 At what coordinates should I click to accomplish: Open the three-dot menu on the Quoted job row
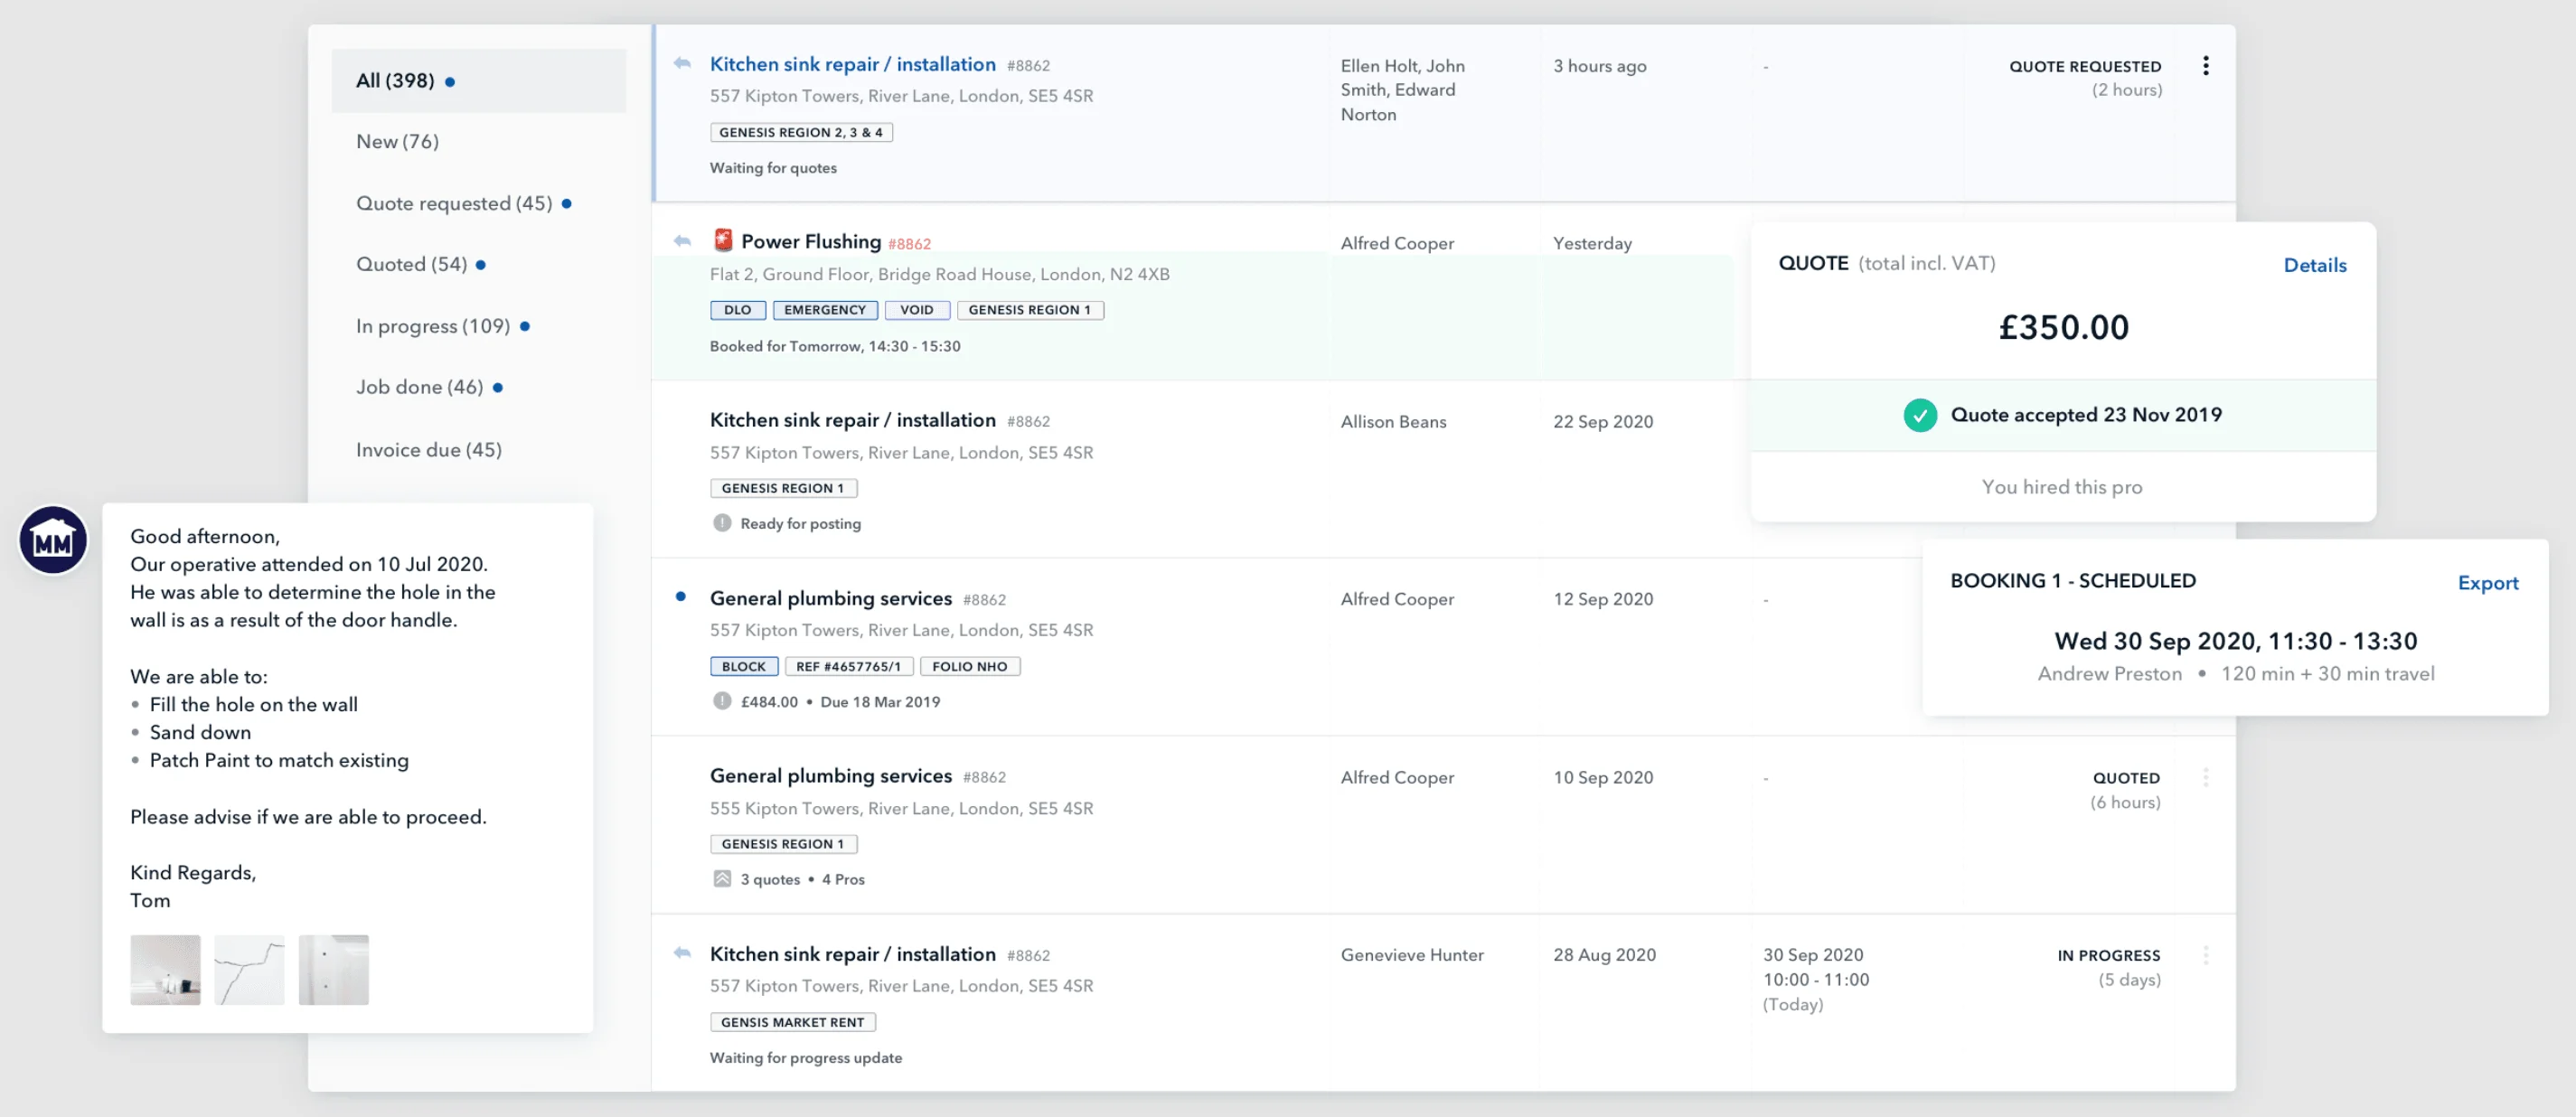pyautogui.click(x=2205, y=777)
